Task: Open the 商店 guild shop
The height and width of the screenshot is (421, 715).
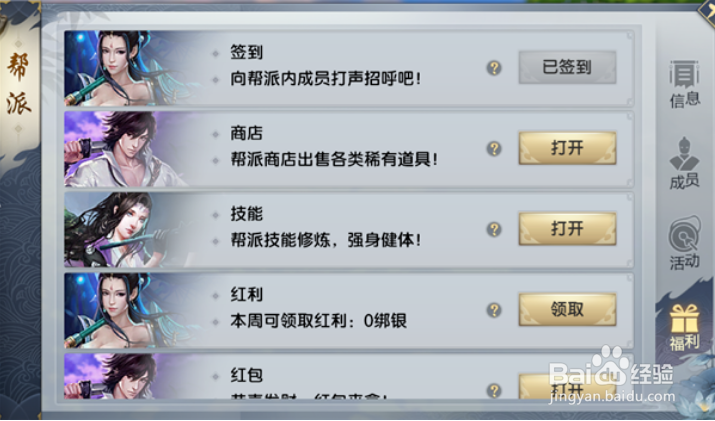Action: click(x=567, y=148)
